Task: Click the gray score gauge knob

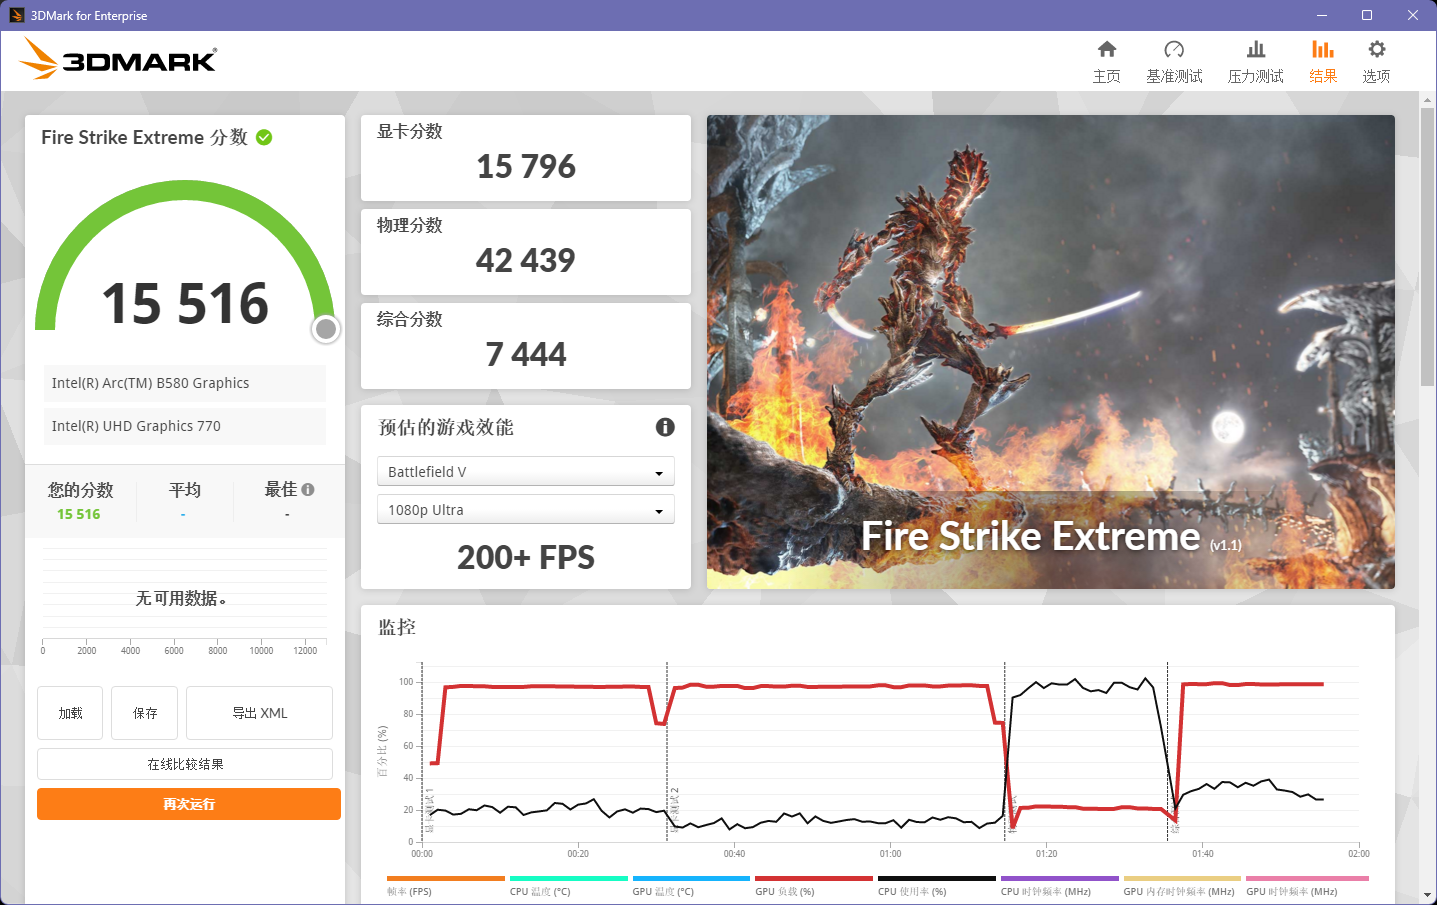Action: 326,329
